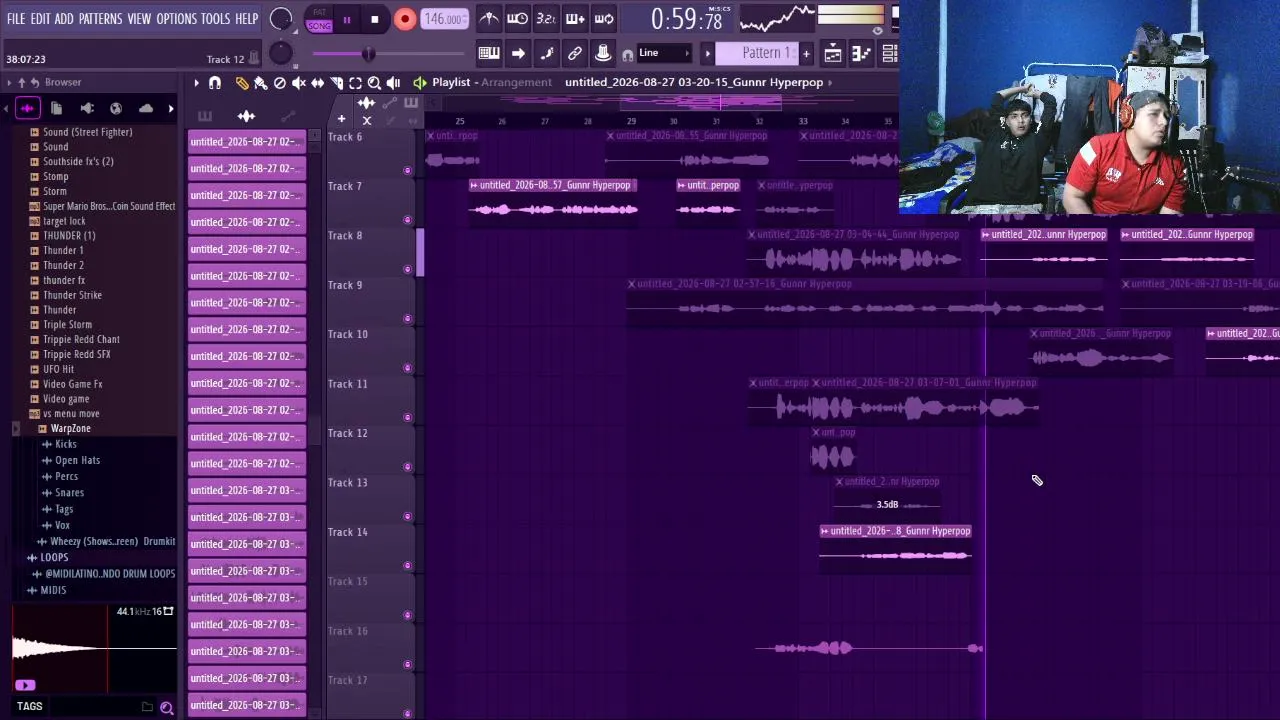The width and height of the screenshot is (1280, 720).
Task: Toggle wait for input before recording
Action: click(518, 19)
